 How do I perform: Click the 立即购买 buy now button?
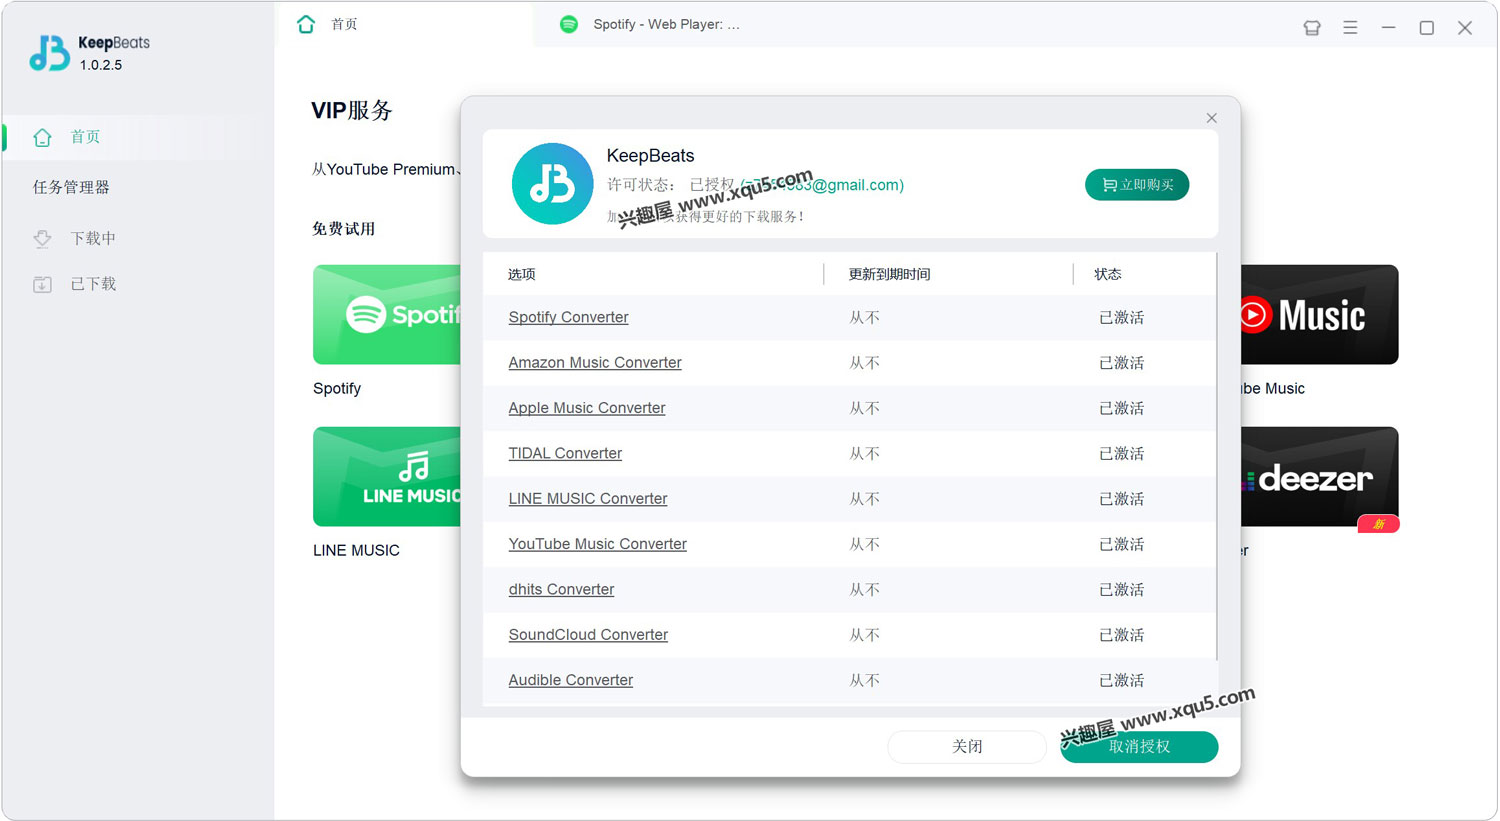coord(1136,185)
